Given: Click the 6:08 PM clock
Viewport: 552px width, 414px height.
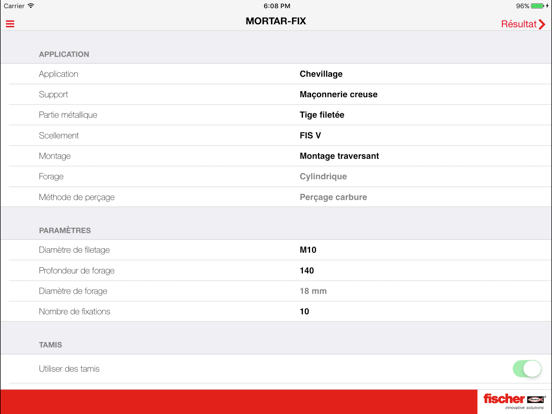Looking at the screenshot, I should click(277, 6).
